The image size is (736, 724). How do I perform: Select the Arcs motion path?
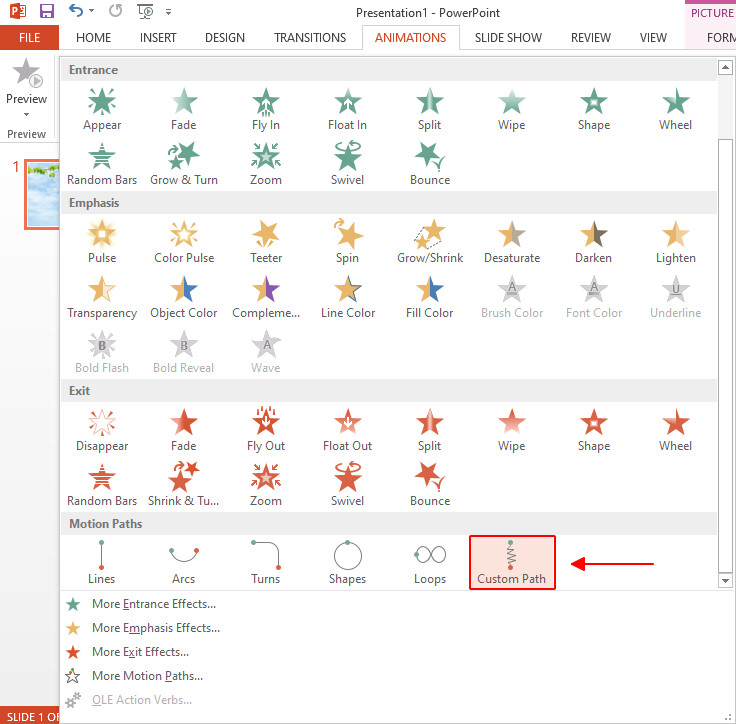pos(184,562)
